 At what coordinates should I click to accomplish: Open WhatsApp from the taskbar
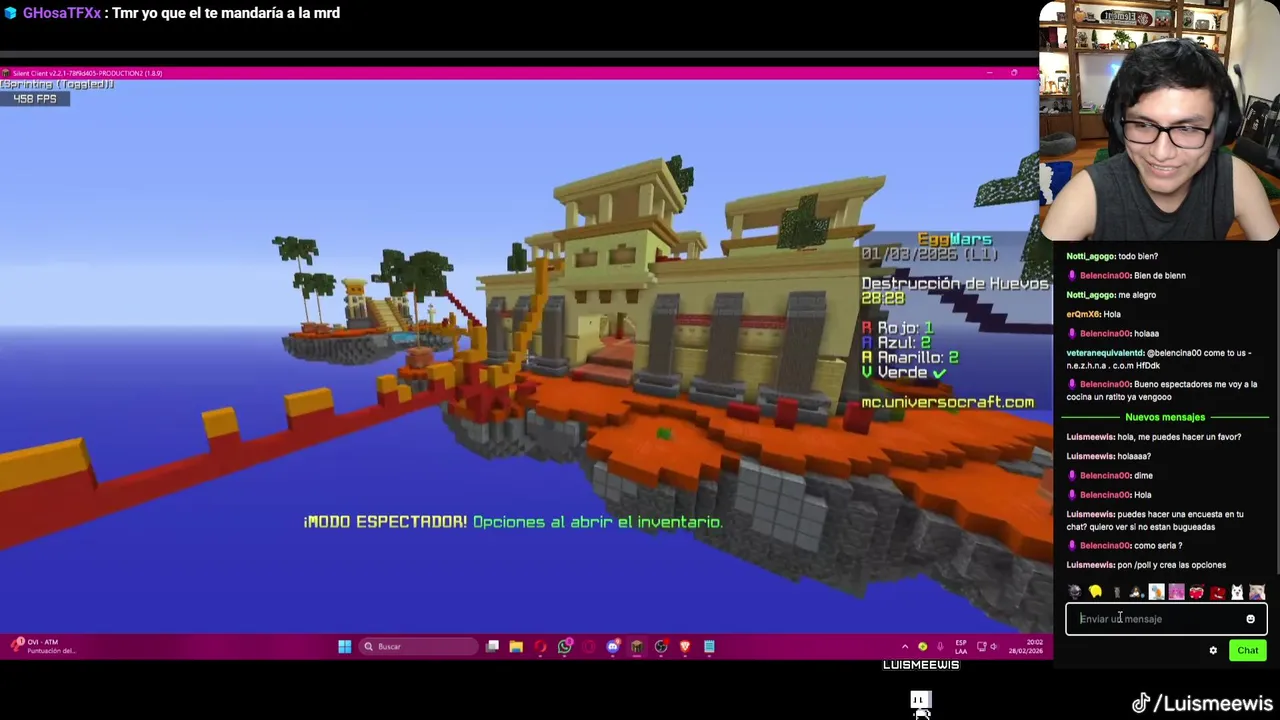tap(565, 646)
